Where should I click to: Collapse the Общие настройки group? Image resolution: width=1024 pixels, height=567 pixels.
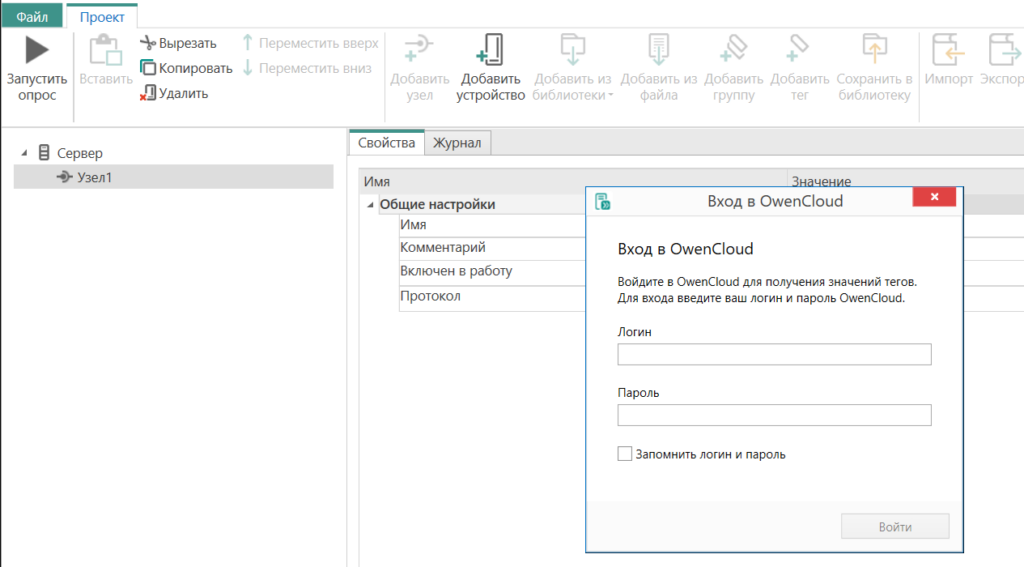coord(370,204)
